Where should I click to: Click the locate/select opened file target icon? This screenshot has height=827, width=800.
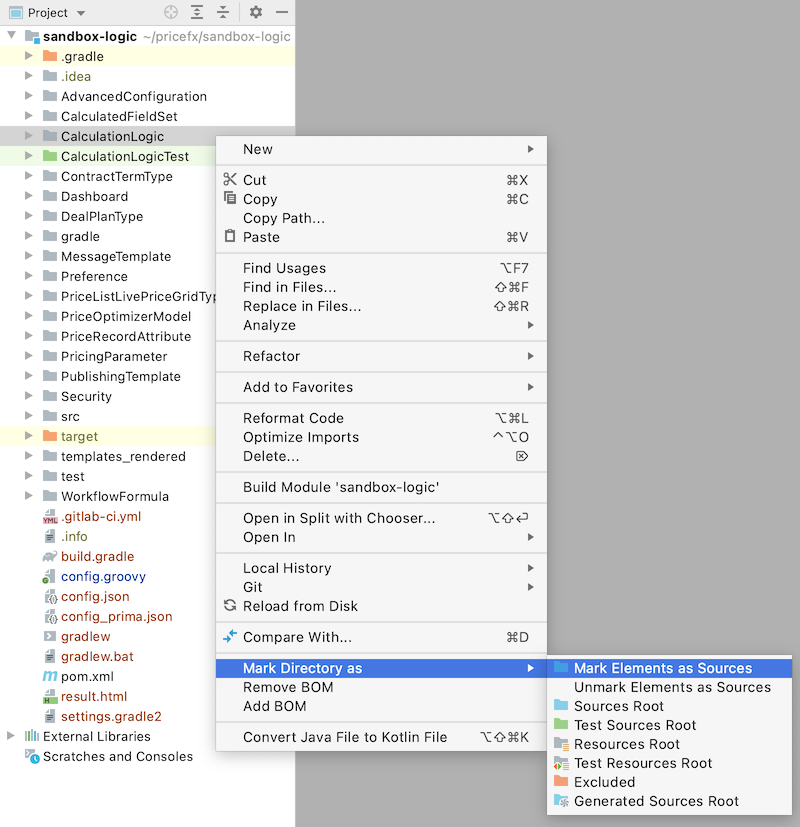pyautogui.click(x=171, y=13)
